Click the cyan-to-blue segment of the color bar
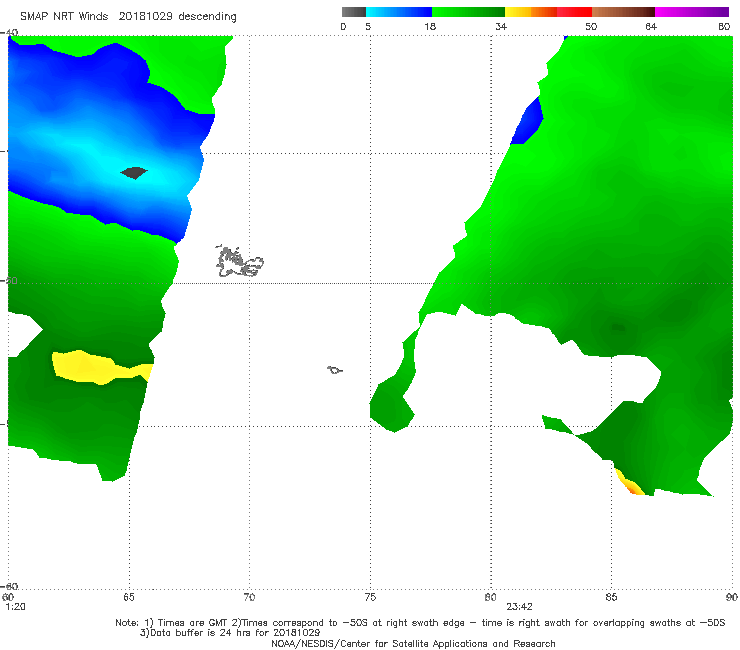 399,12
